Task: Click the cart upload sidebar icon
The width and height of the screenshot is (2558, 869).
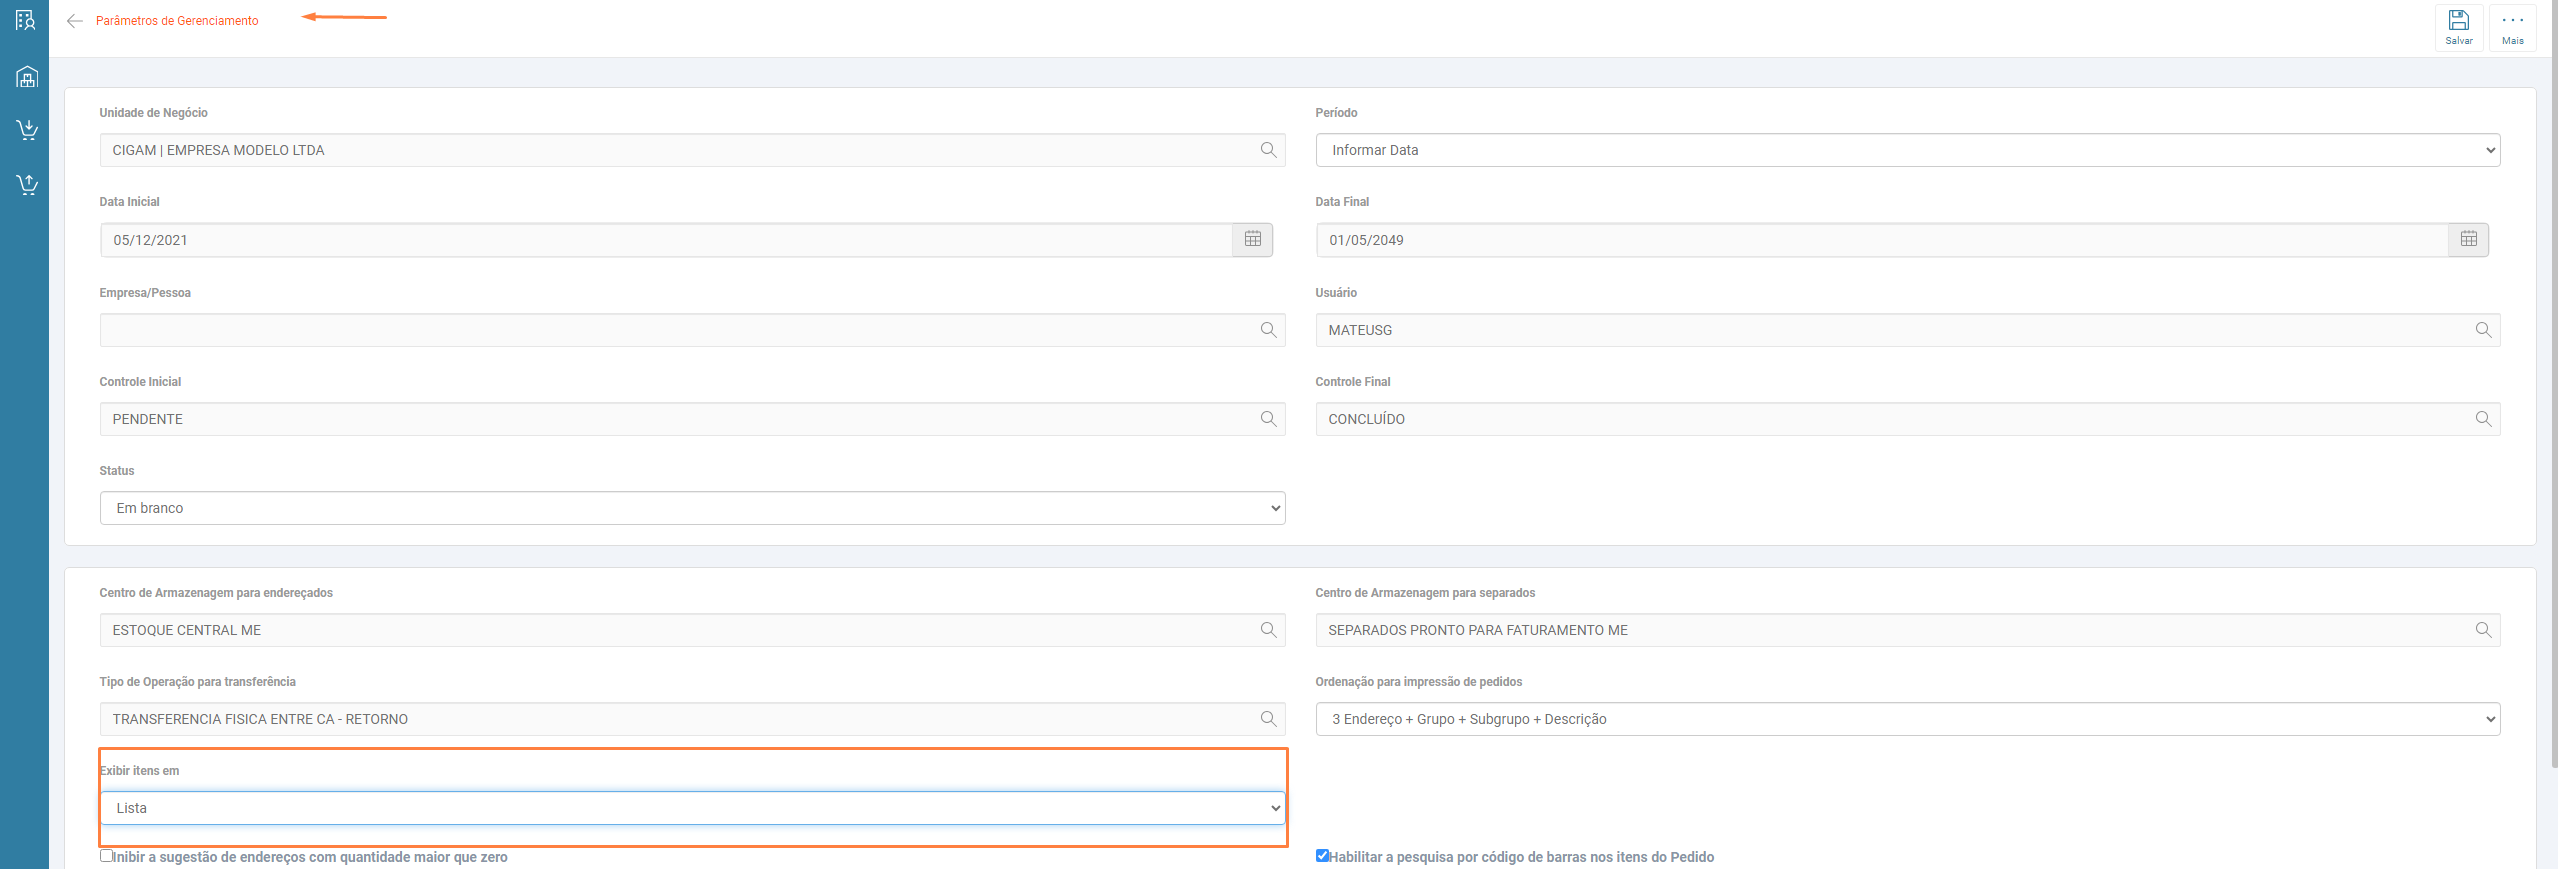Action: (27, 184)
